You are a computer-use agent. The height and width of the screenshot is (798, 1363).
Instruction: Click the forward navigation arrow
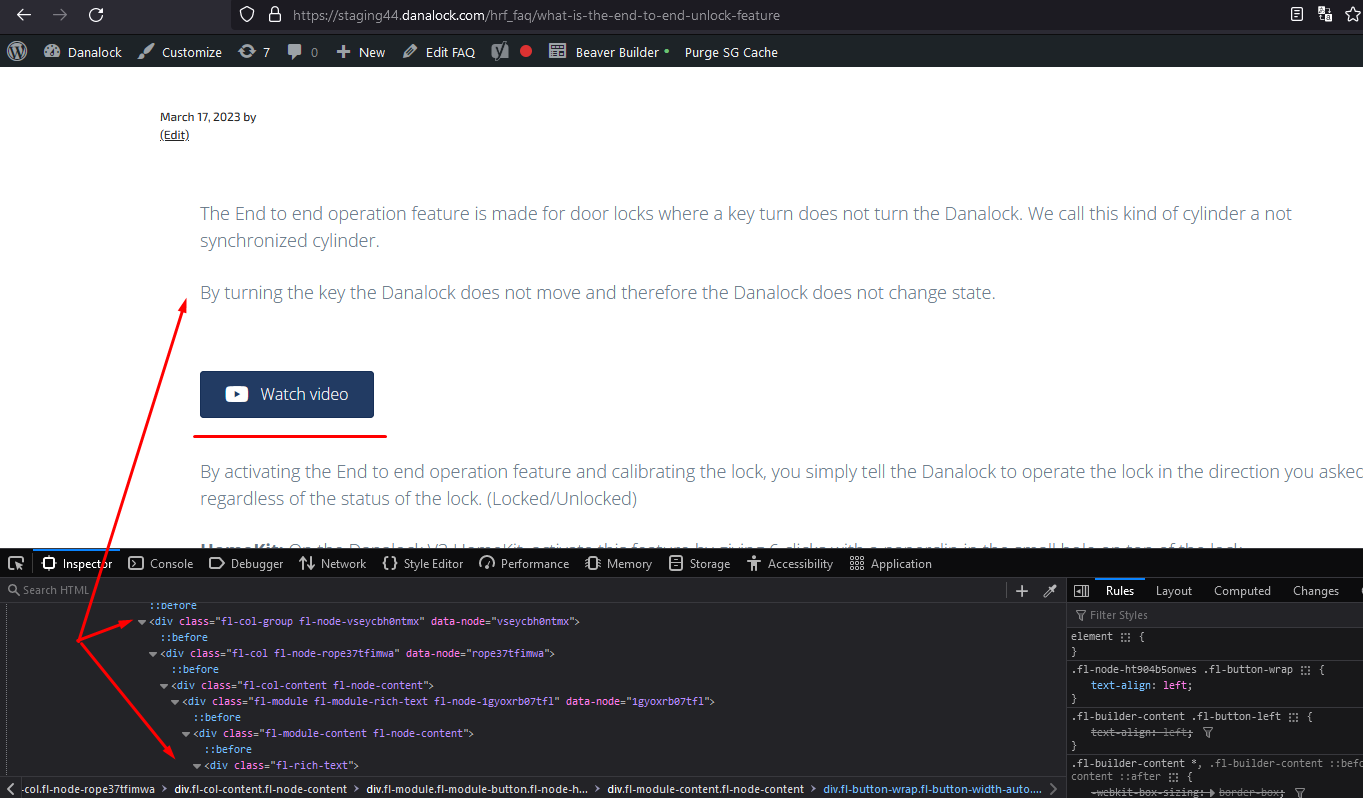click(60, 15)
